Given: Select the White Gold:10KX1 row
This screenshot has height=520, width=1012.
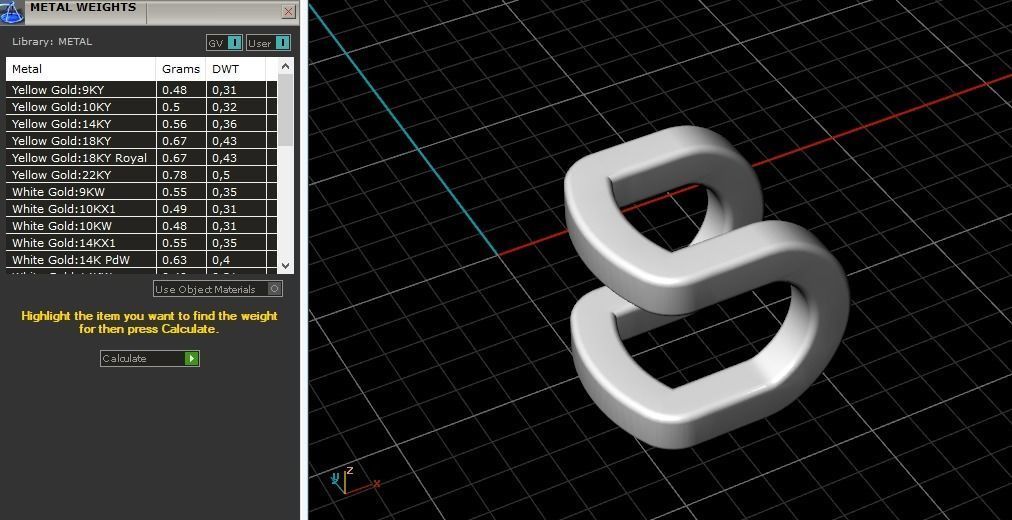Looking at the screenshot, I should 142,208.
